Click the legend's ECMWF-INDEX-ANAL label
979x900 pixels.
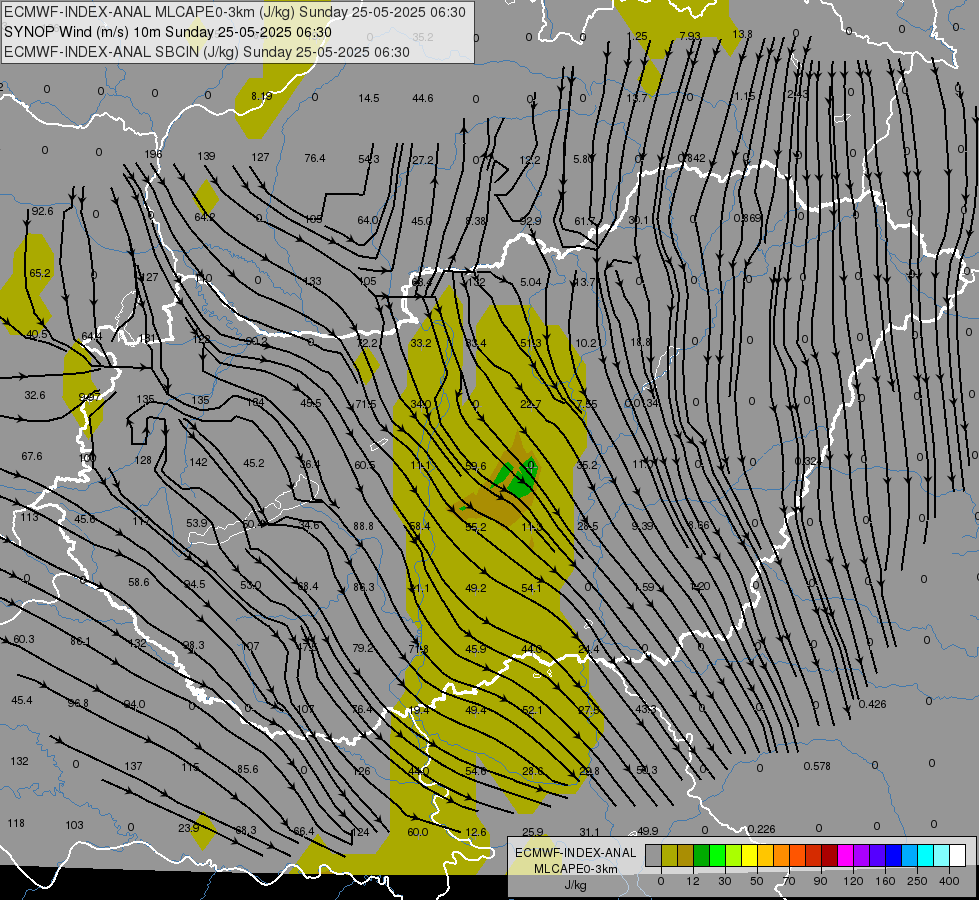point(575,853)
